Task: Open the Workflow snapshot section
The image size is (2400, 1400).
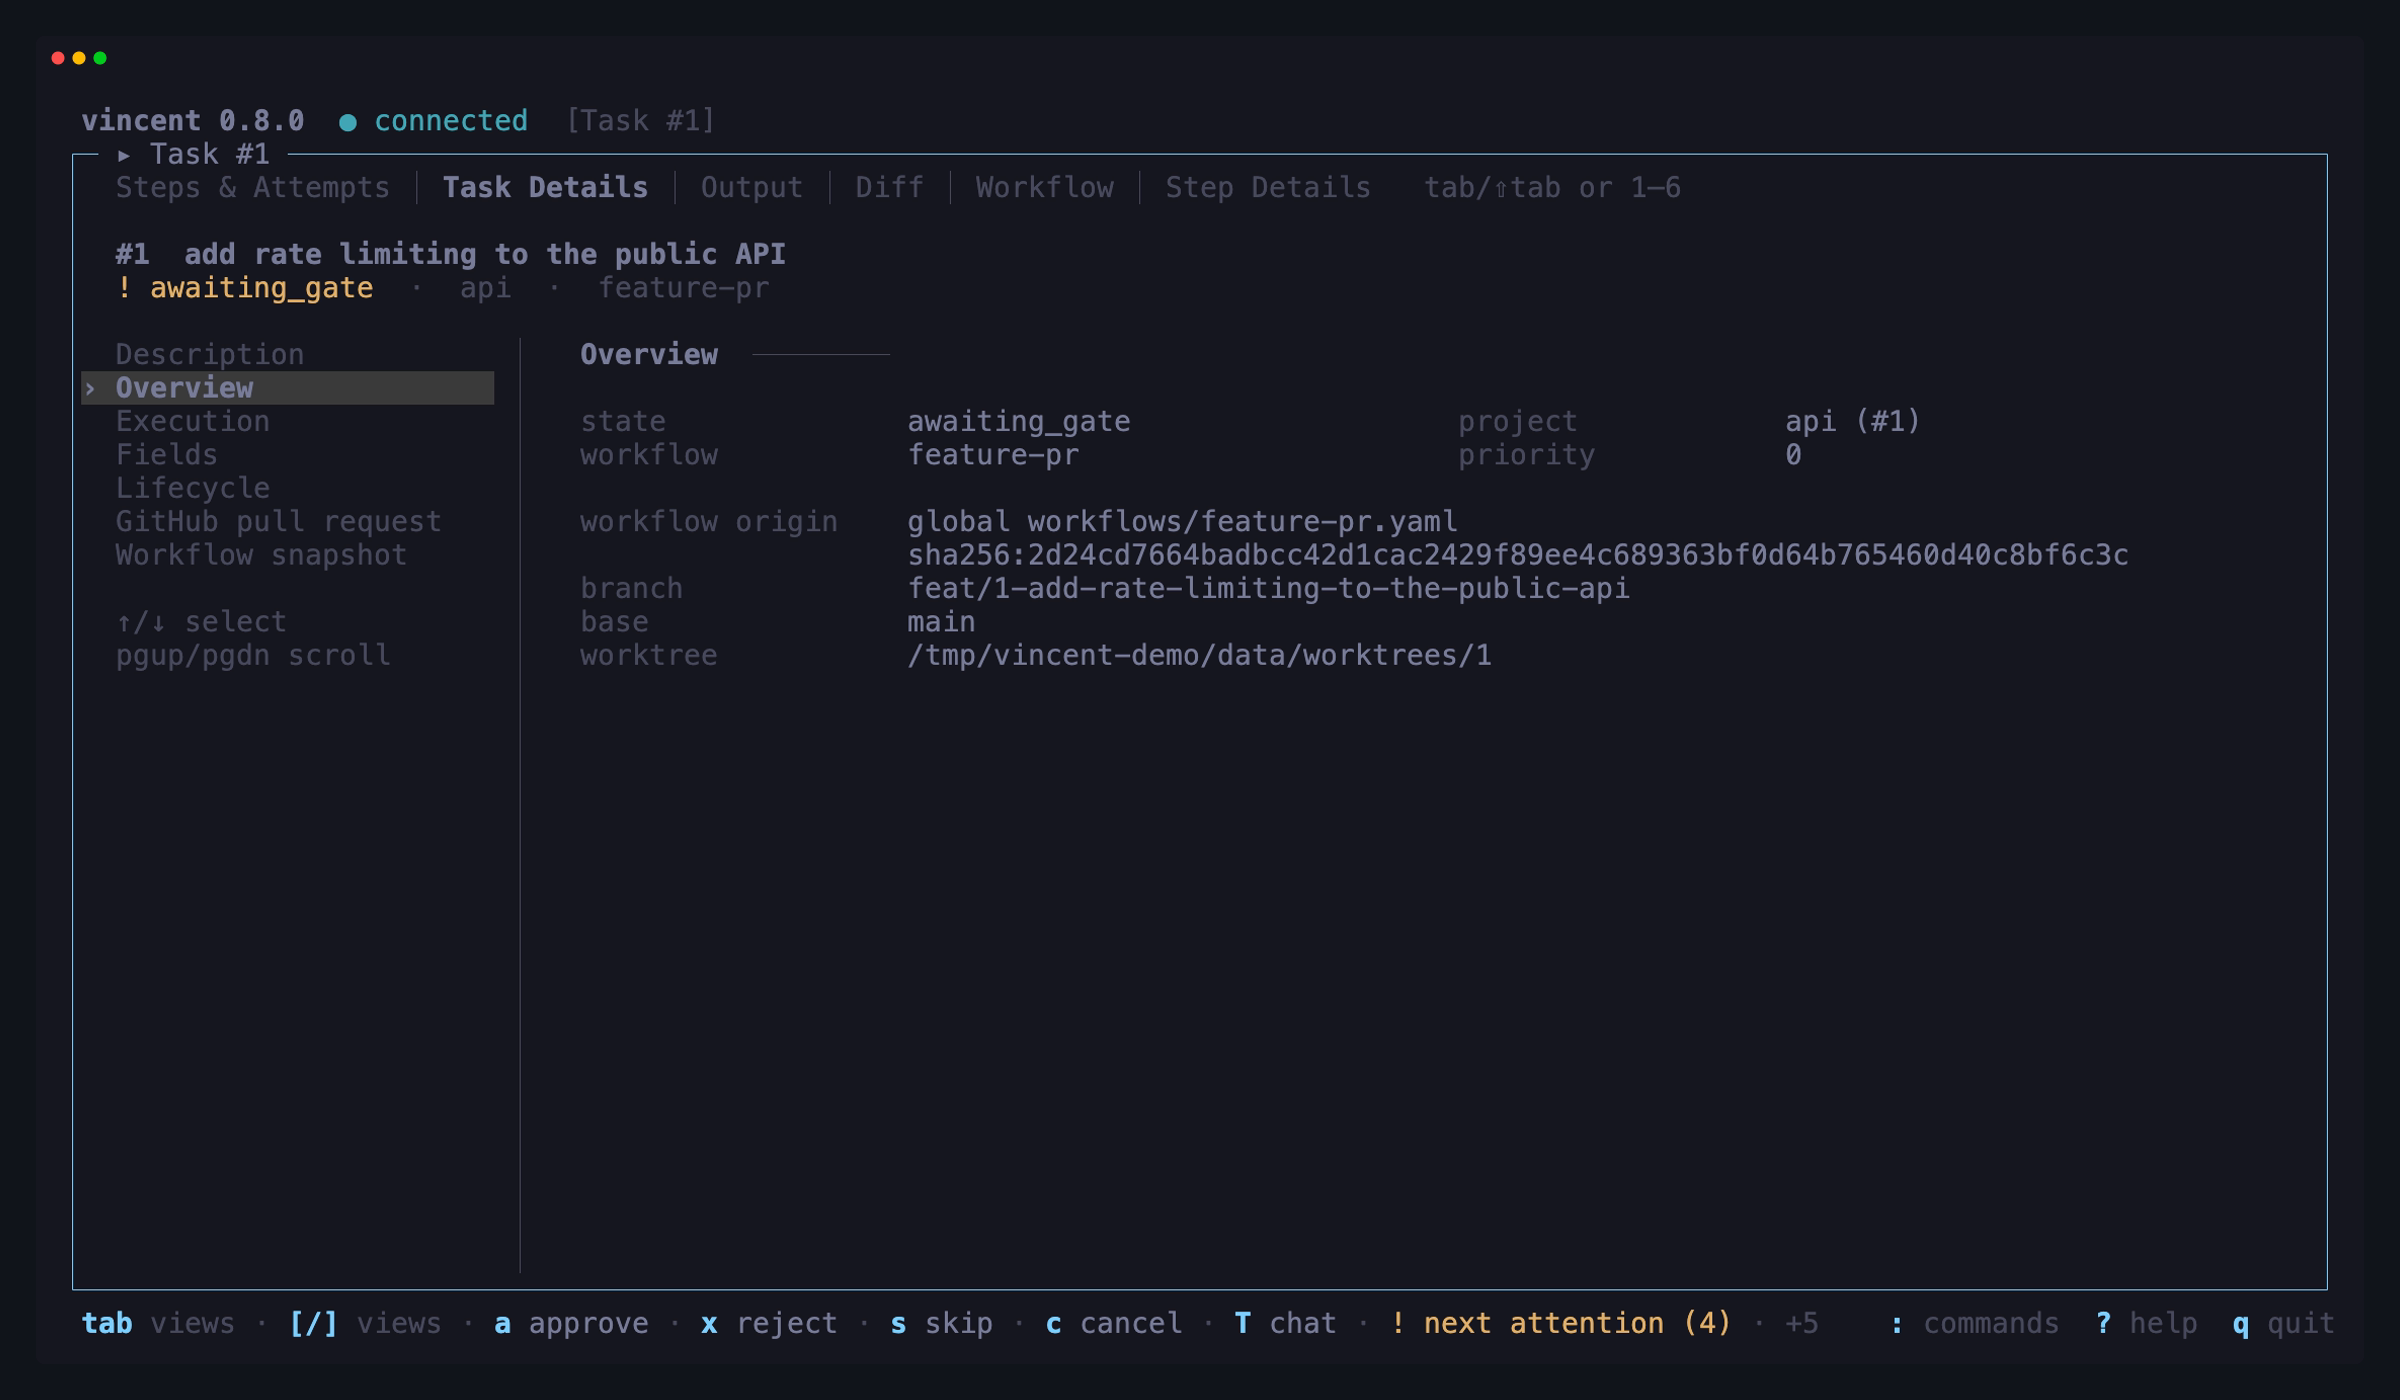Action: (x=261, y=555)
